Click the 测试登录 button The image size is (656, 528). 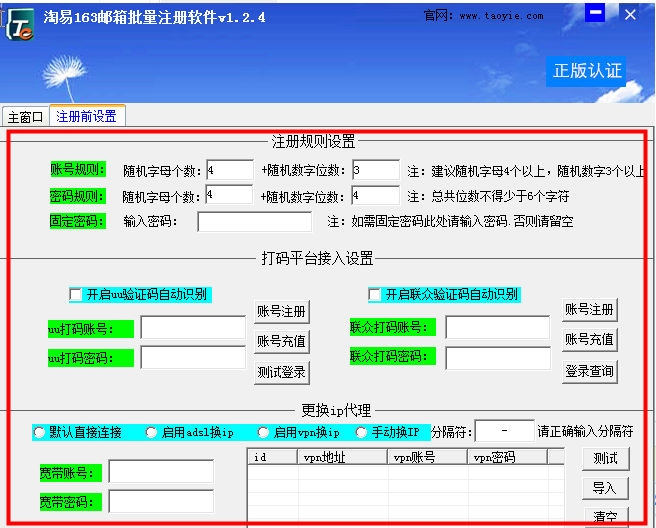click(282, 372)
